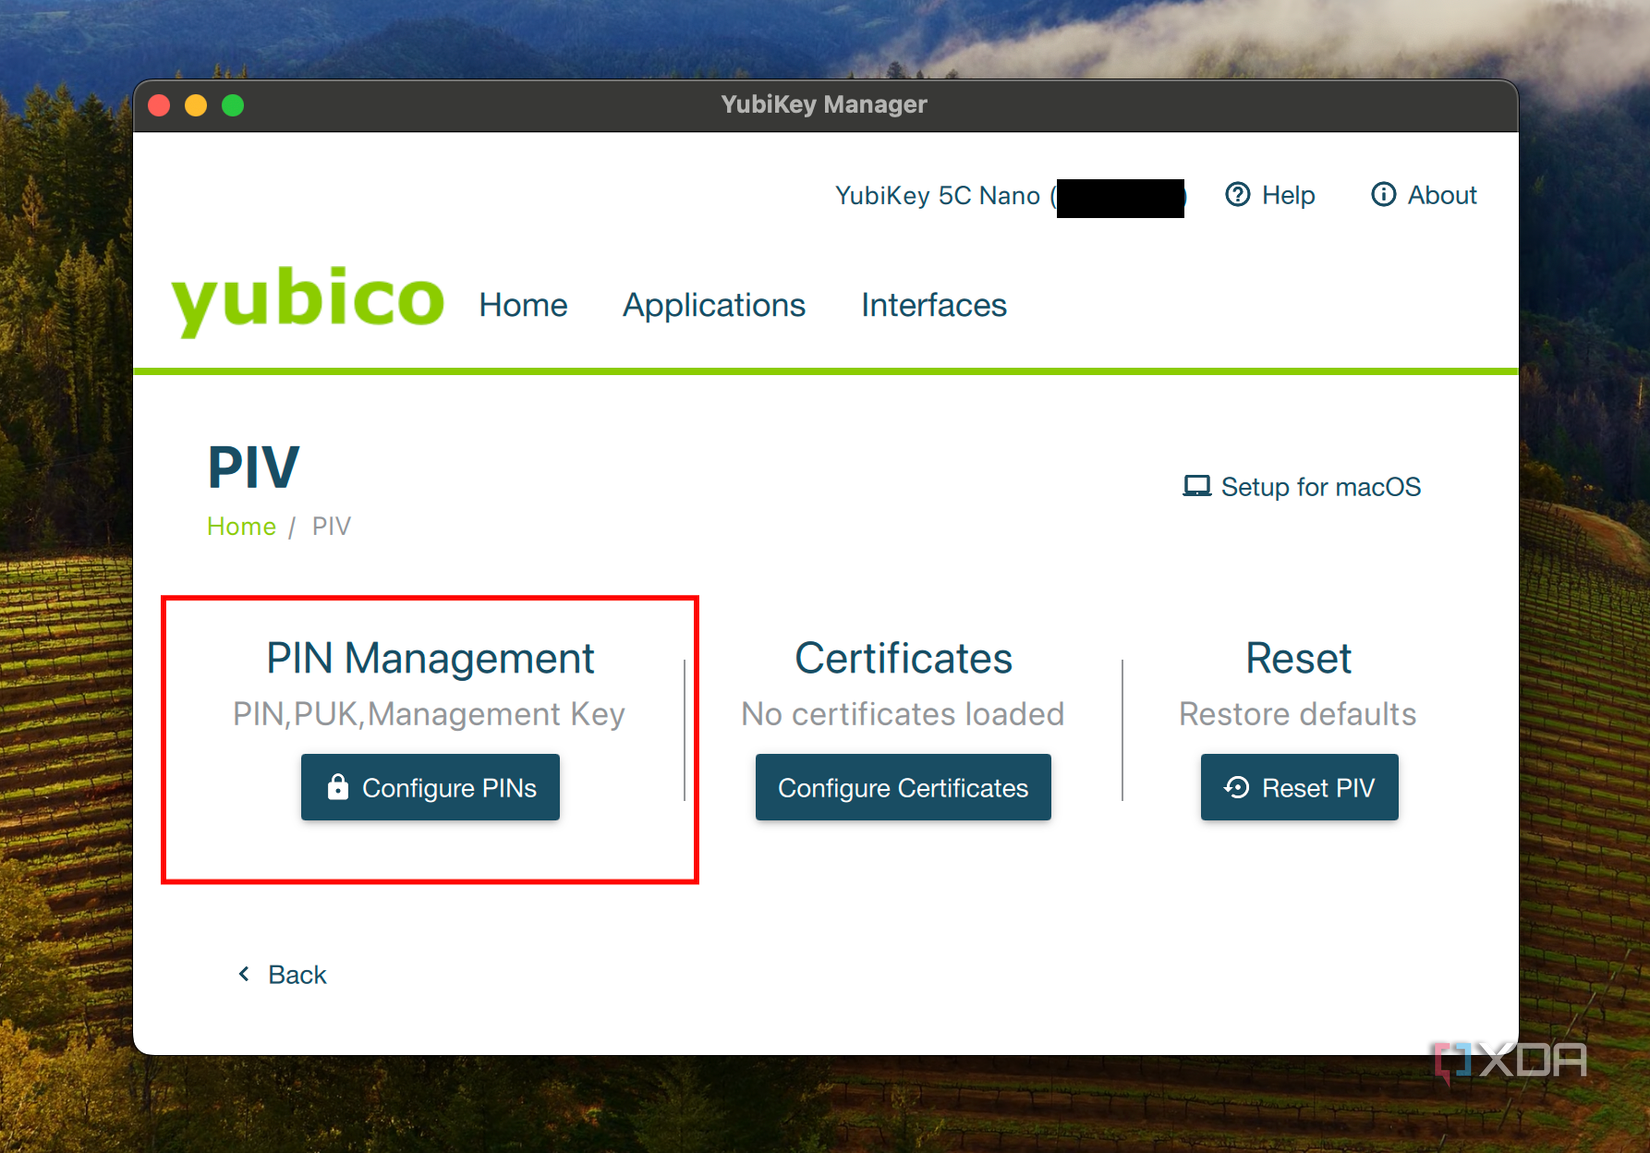Click the left chevron icon next to Back
1650x1153 pixels.
(243, 973)
